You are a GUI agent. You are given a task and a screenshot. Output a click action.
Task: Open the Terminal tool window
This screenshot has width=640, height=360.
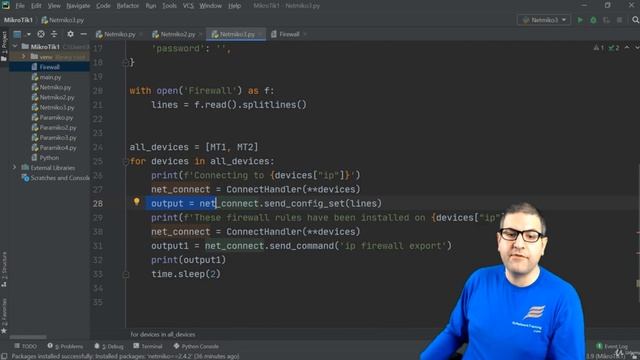pos(148,346)
